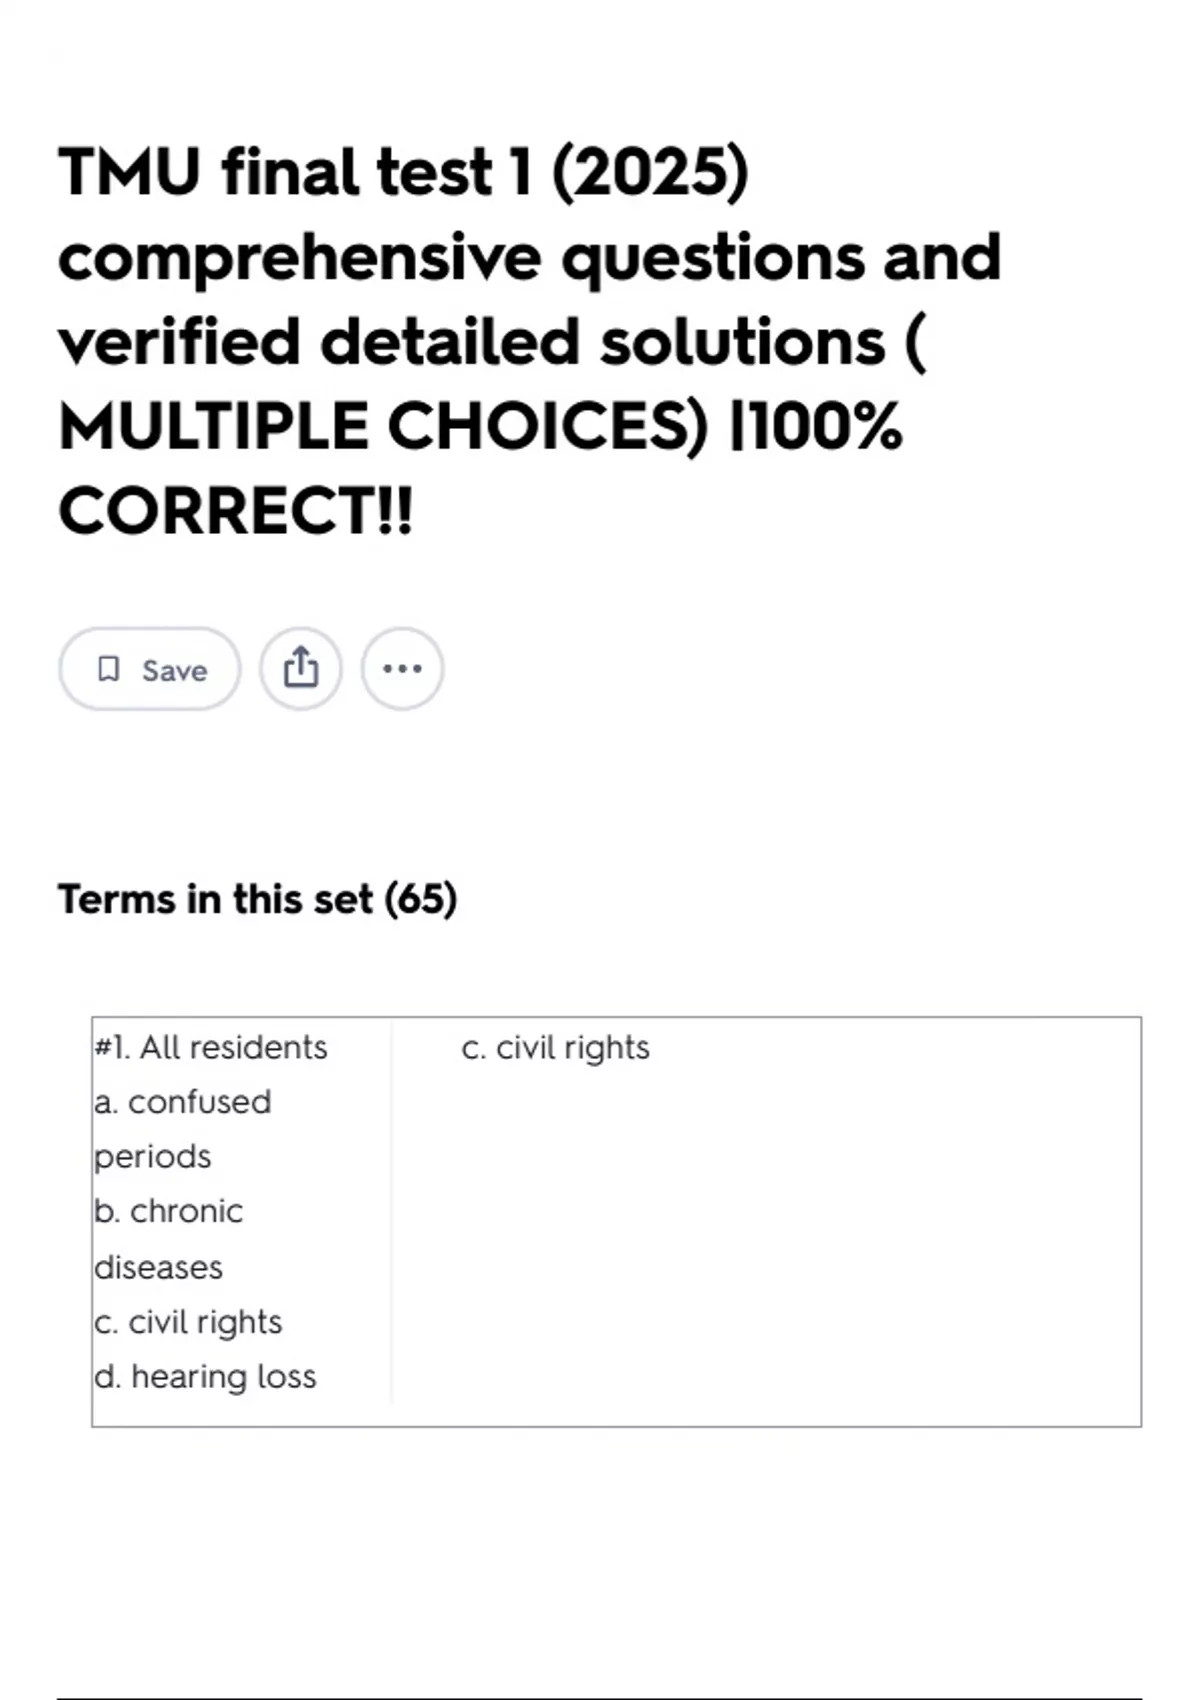Choose option 'b. chronic diseases'
The width and height of the screenshot is (1200, 1700).
click(x=168, y=1239)
